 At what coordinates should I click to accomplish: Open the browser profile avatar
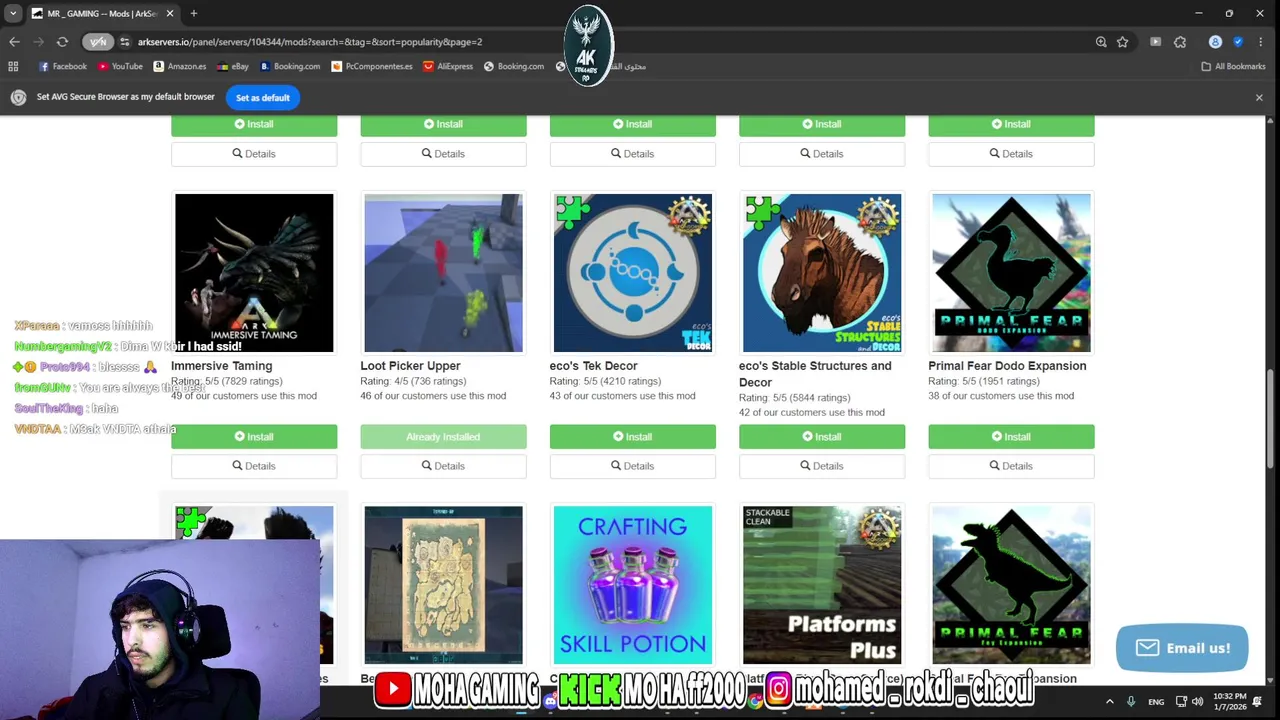[x=1215, y=42]
